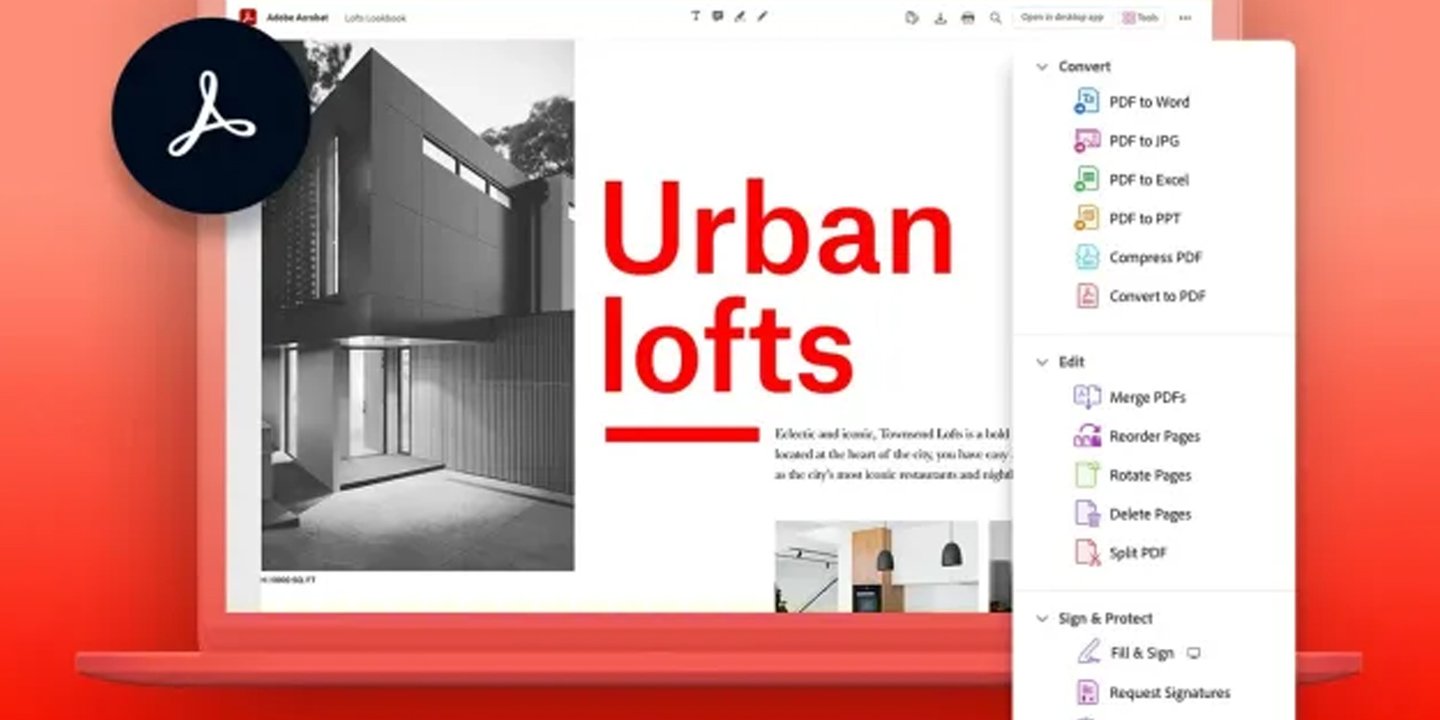Select the Highlight tool in the toolbar
The width and height of the screenshot is (1440, 720).
click(x=740, y=17)
